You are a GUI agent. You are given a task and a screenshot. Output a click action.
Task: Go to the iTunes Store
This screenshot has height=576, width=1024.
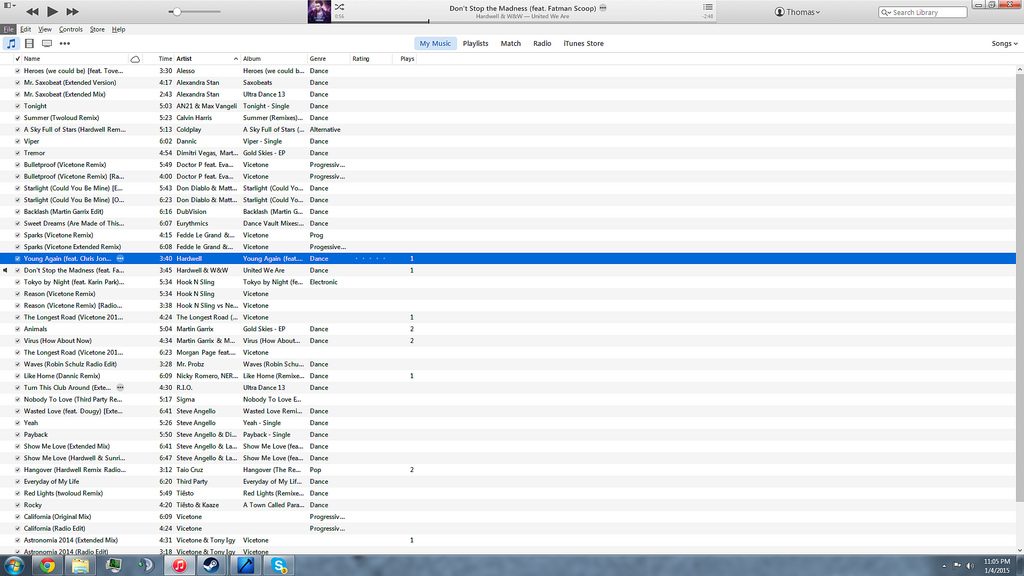583,44
